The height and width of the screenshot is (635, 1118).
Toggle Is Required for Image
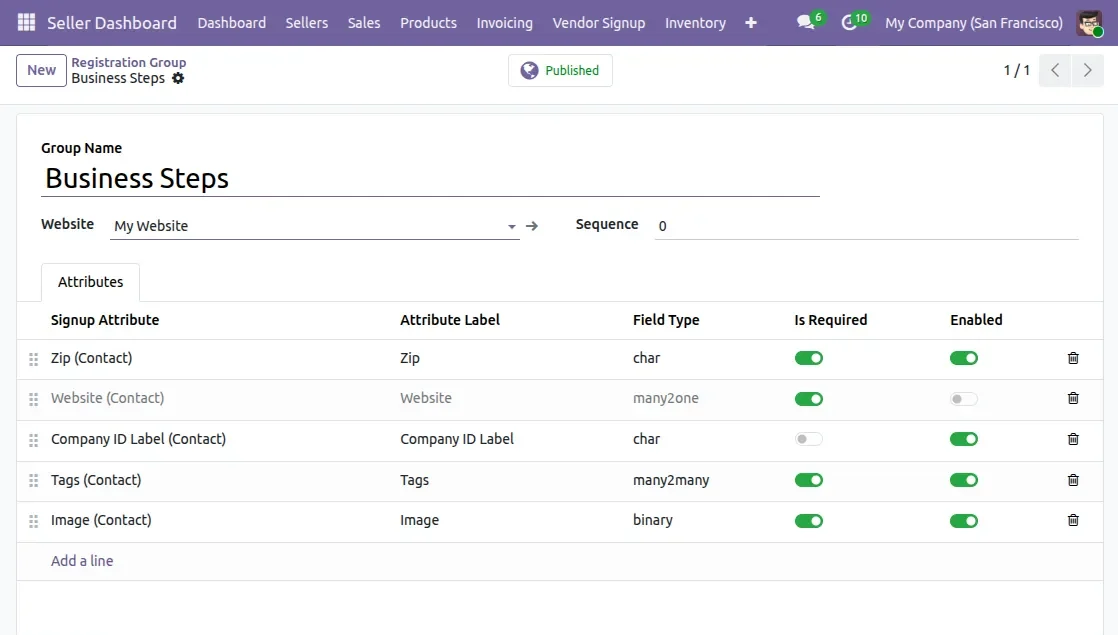[x=809, y=521]
